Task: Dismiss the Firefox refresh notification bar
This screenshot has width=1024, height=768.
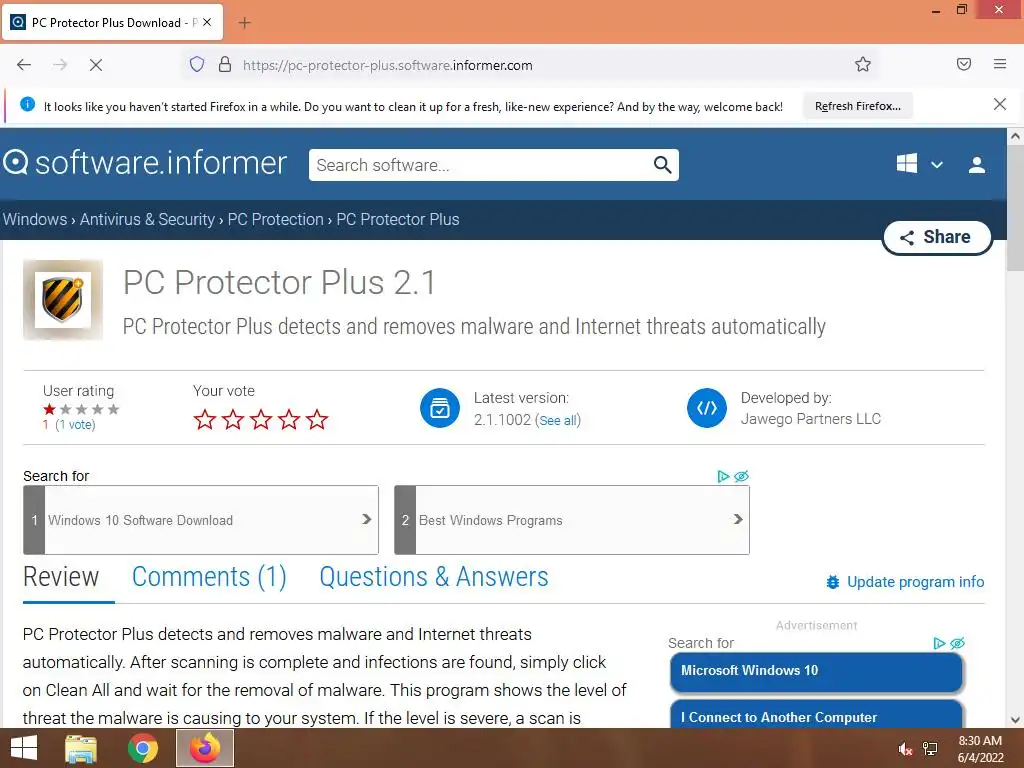Action: (999, 104)
